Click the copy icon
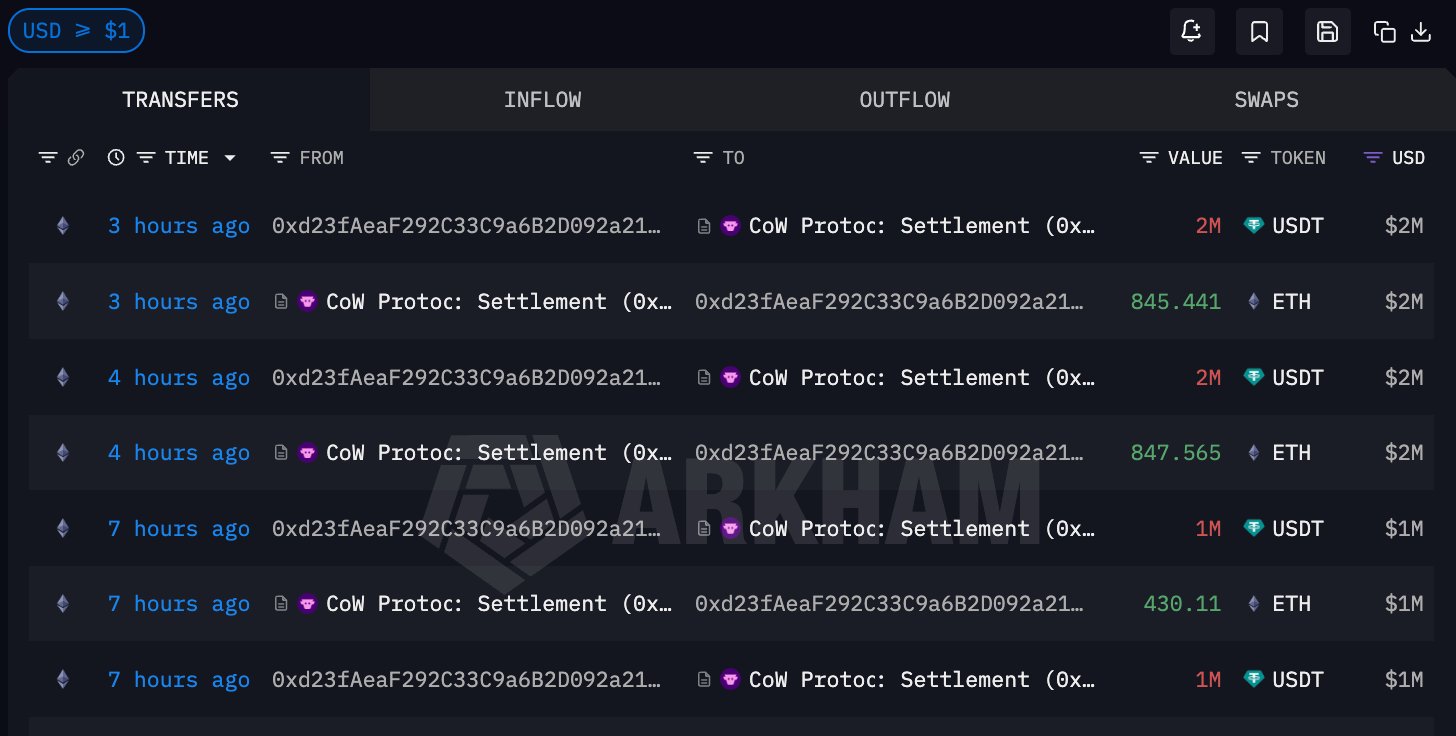 pos(1384,32)
